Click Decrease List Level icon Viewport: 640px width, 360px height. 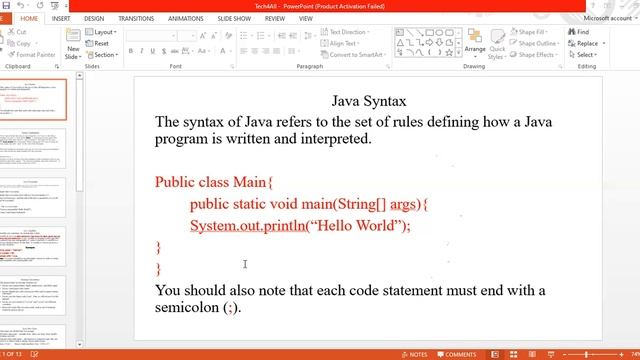coord(282,36)
